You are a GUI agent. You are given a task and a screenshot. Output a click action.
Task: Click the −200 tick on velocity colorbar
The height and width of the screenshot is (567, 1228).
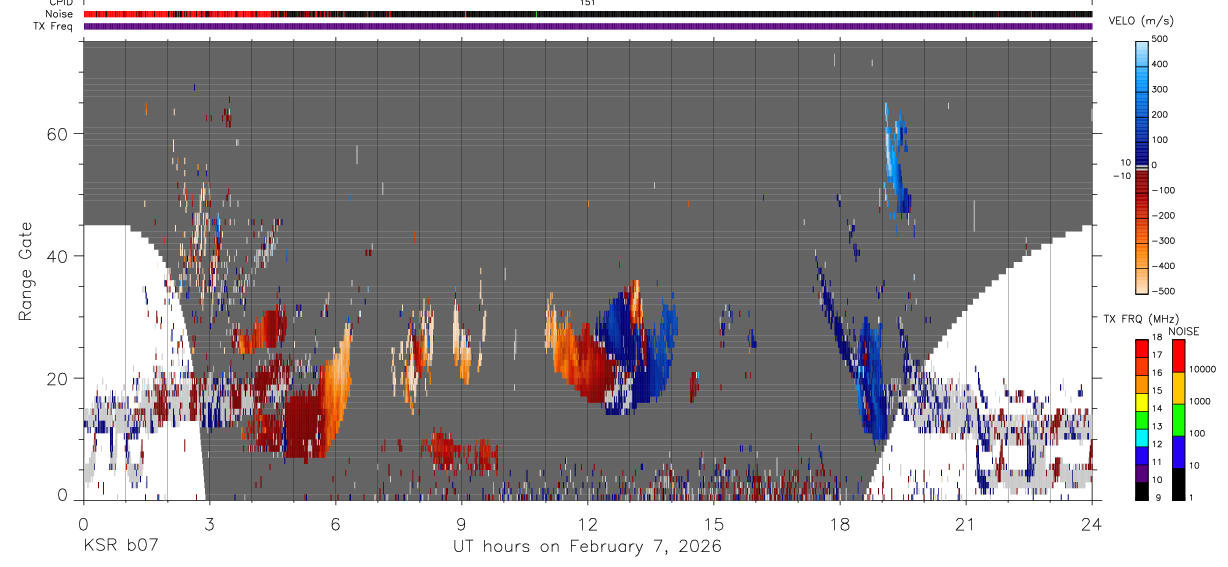pos(1165,215)
